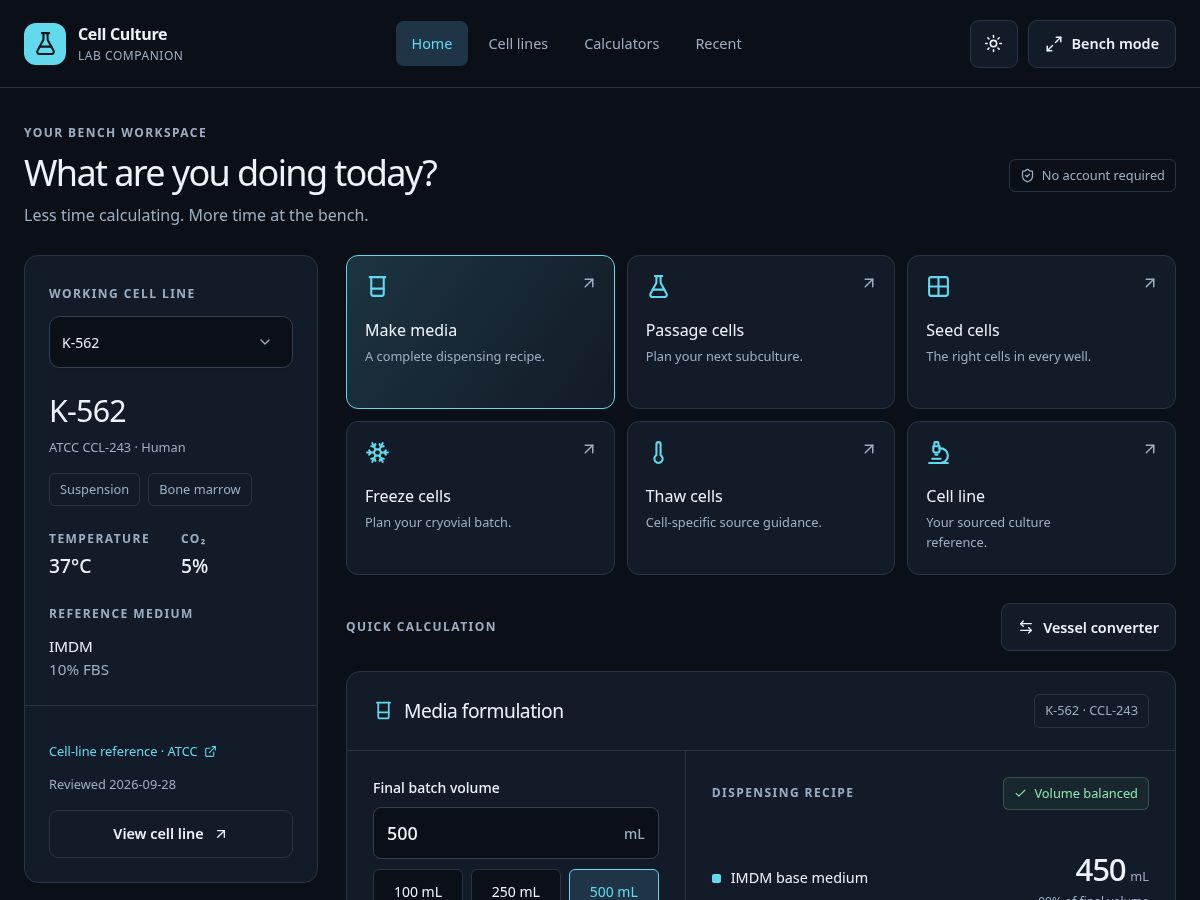This screenshot has height=900, width=1200.
Task: Click the arrow icon on Freeze cells card
Action: coord(589,449)
